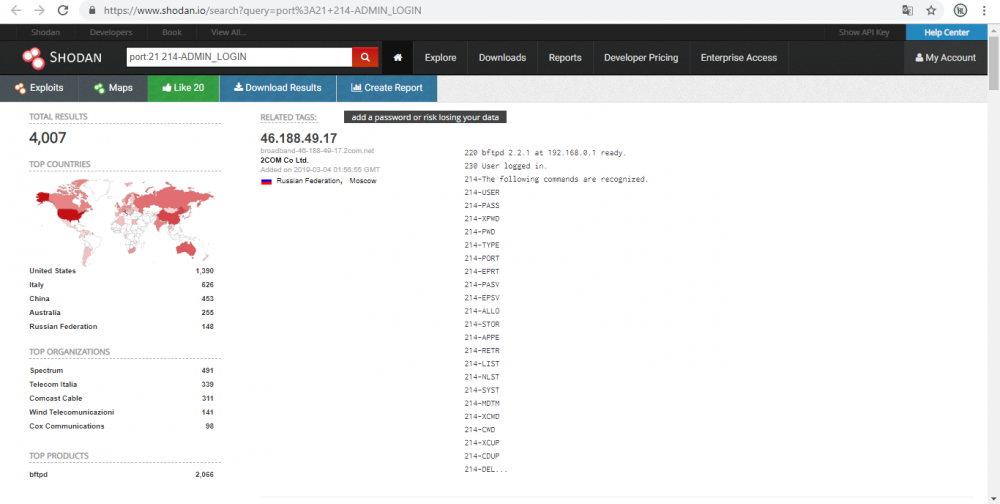
Task: Click Create Report button
Action: tap(386, 88)
